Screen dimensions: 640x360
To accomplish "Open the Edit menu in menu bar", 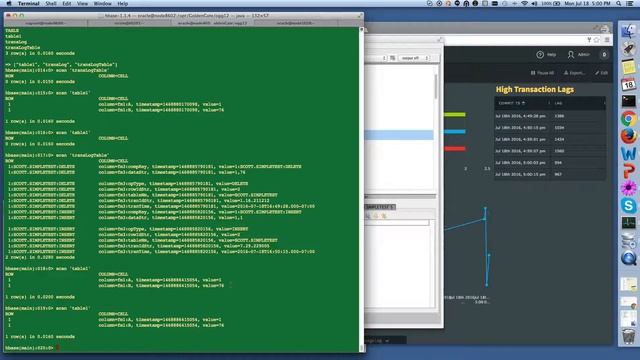I will click(67, 3).
